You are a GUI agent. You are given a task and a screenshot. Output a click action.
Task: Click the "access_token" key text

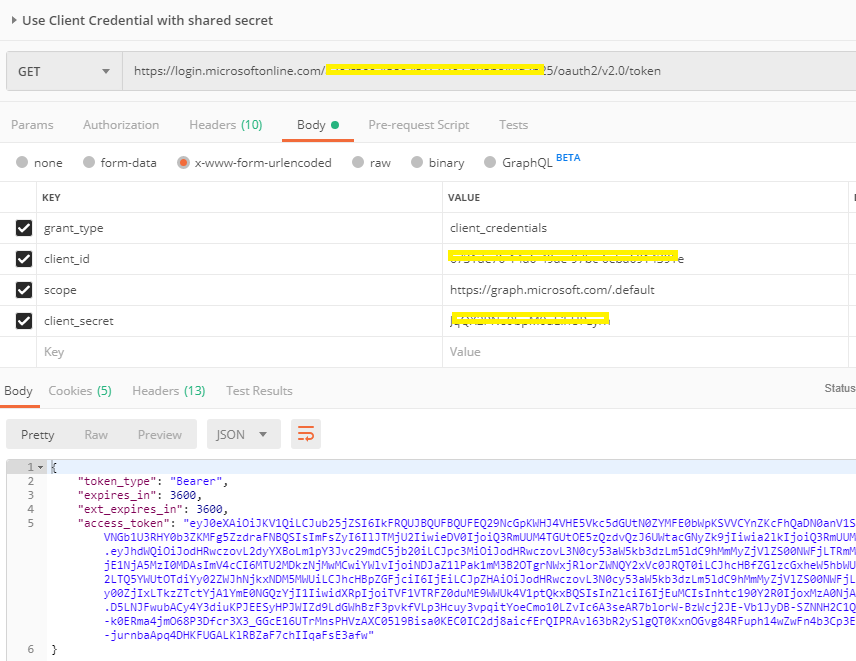click(x=127, y=523)
